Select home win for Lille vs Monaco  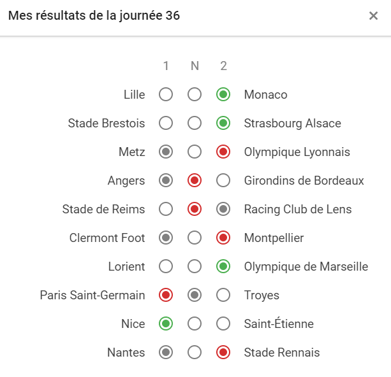pos(166,95)
